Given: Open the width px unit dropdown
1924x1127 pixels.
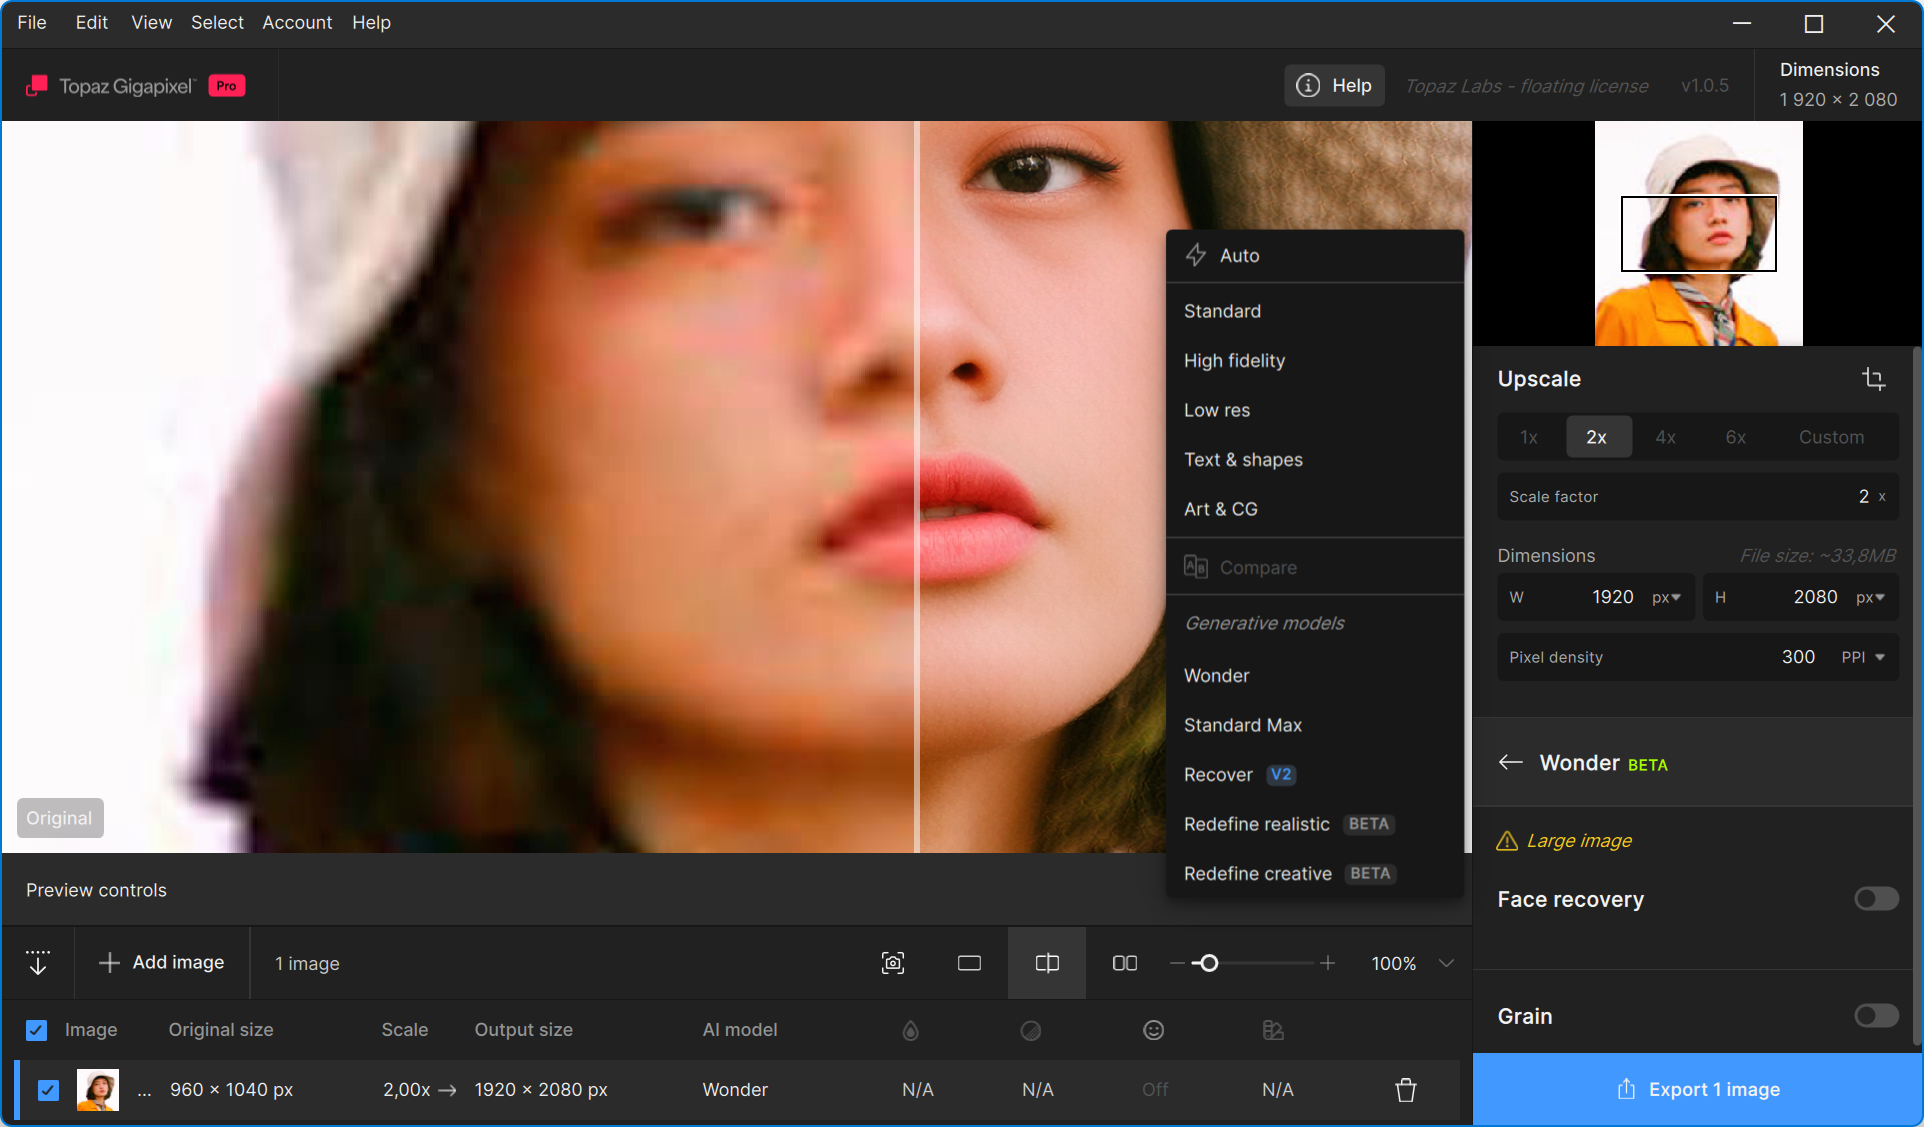Looking at the screenshot, I should [1667, 597].
